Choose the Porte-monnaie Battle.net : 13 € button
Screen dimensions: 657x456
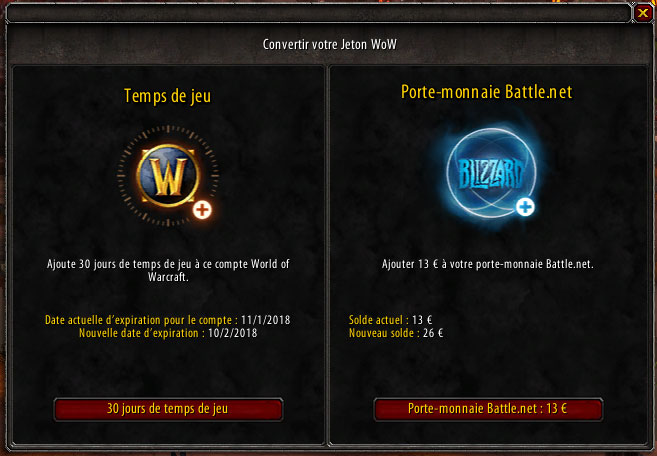488,409
